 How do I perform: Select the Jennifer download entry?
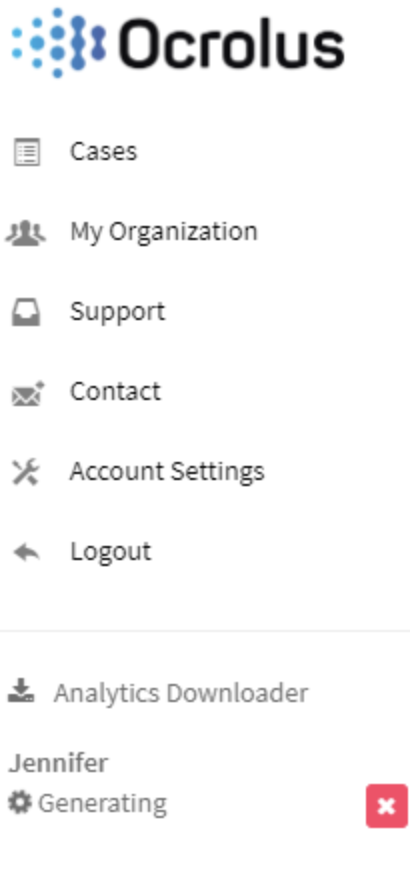[58, 763]
